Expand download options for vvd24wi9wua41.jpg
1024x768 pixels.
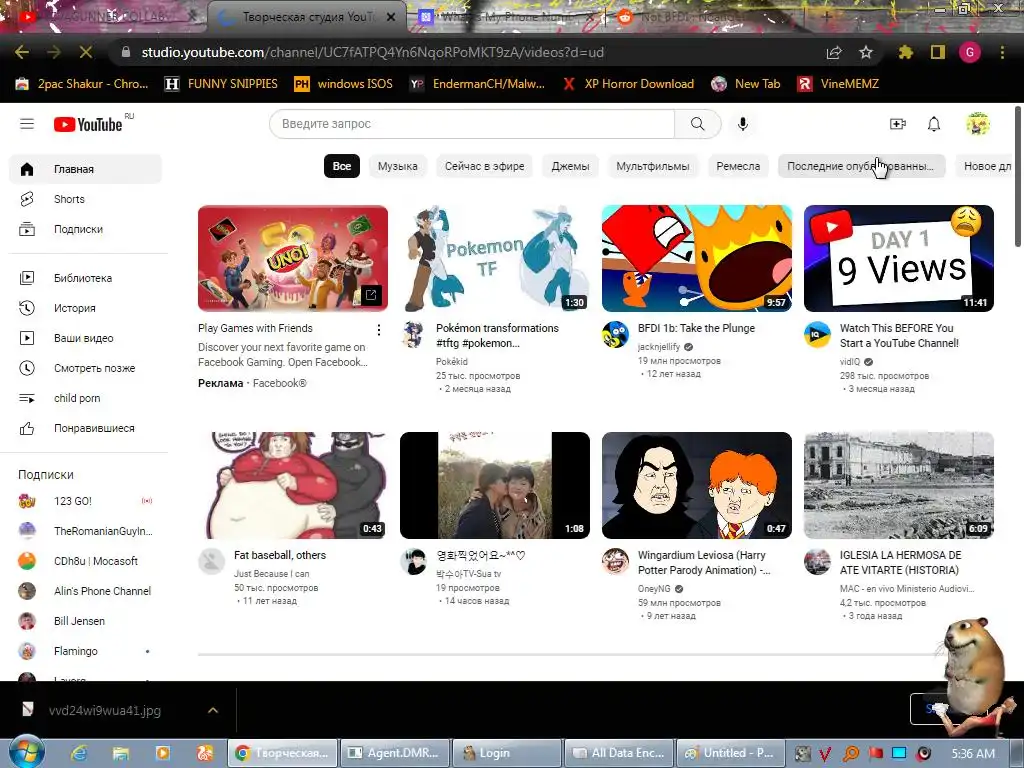tap(213, 710)
